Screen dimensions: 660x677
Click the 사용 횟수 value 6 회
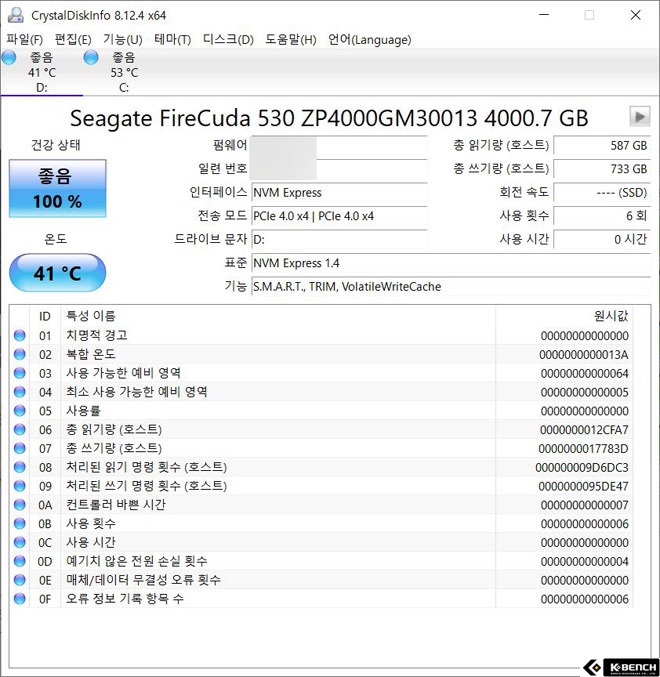pyautogui.click(x=602, y=216)
